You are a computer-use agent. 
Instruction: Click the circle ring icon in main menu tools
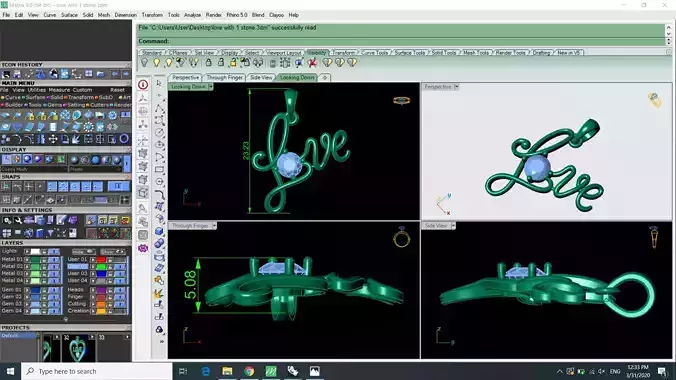coord(124,139)
